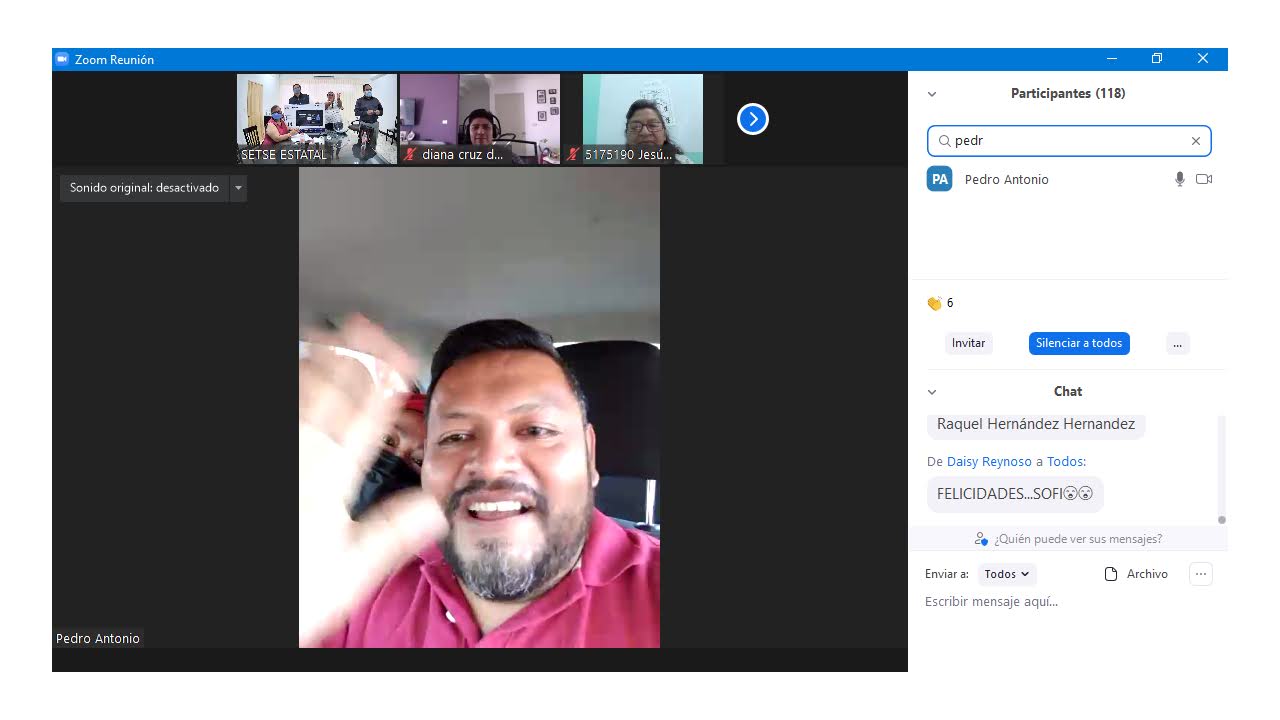Attach a file with Archivo button
This screenshot has height=720, width=1280.
click(x=1136, y=574)
